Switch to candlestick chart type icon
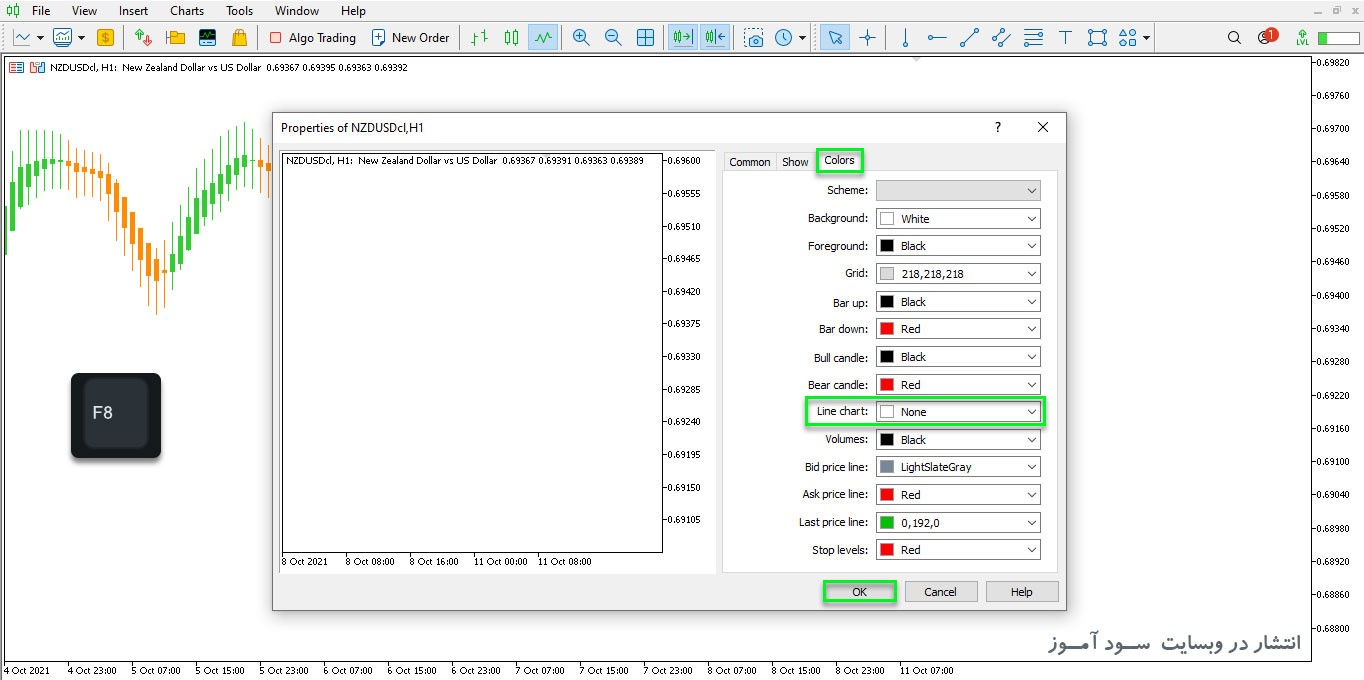 point(512,38)
